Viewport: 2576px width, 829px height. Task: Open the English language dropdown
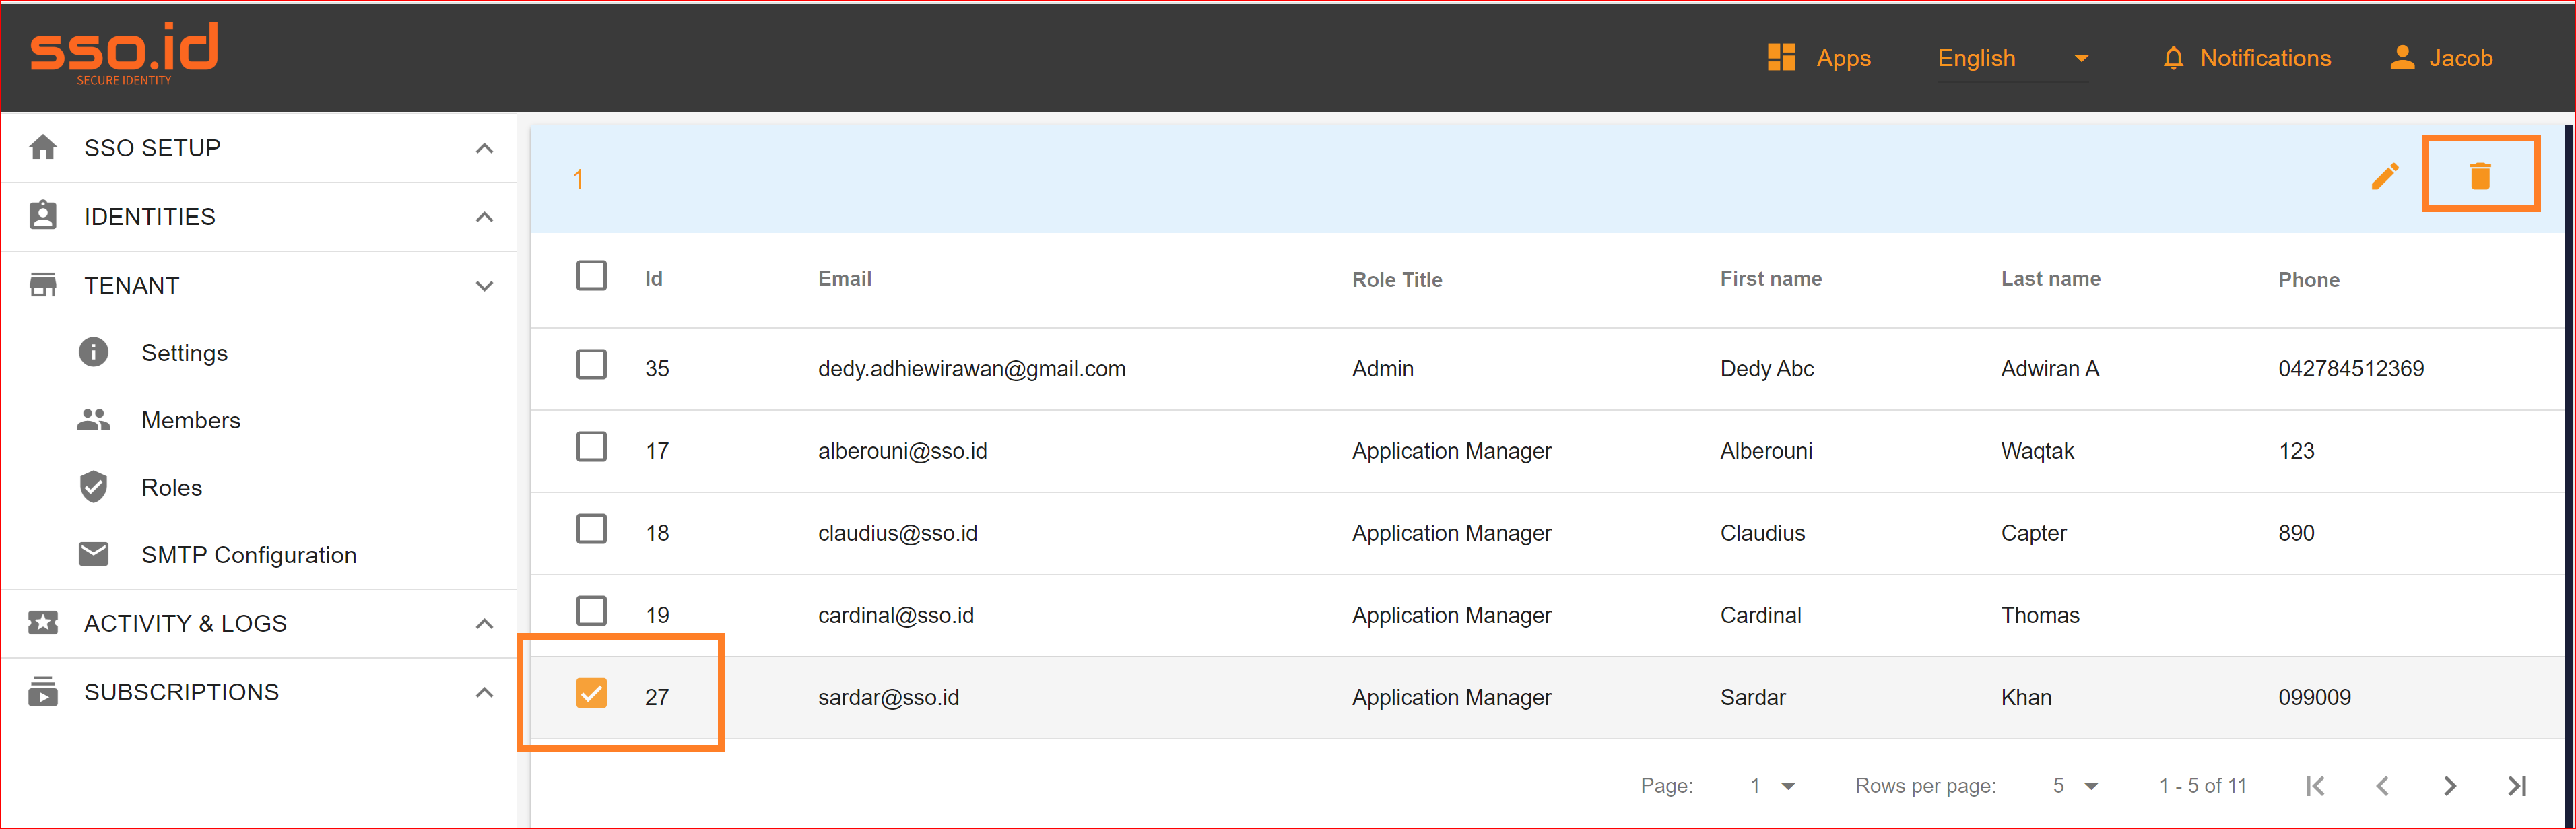tap(2012, 59)
